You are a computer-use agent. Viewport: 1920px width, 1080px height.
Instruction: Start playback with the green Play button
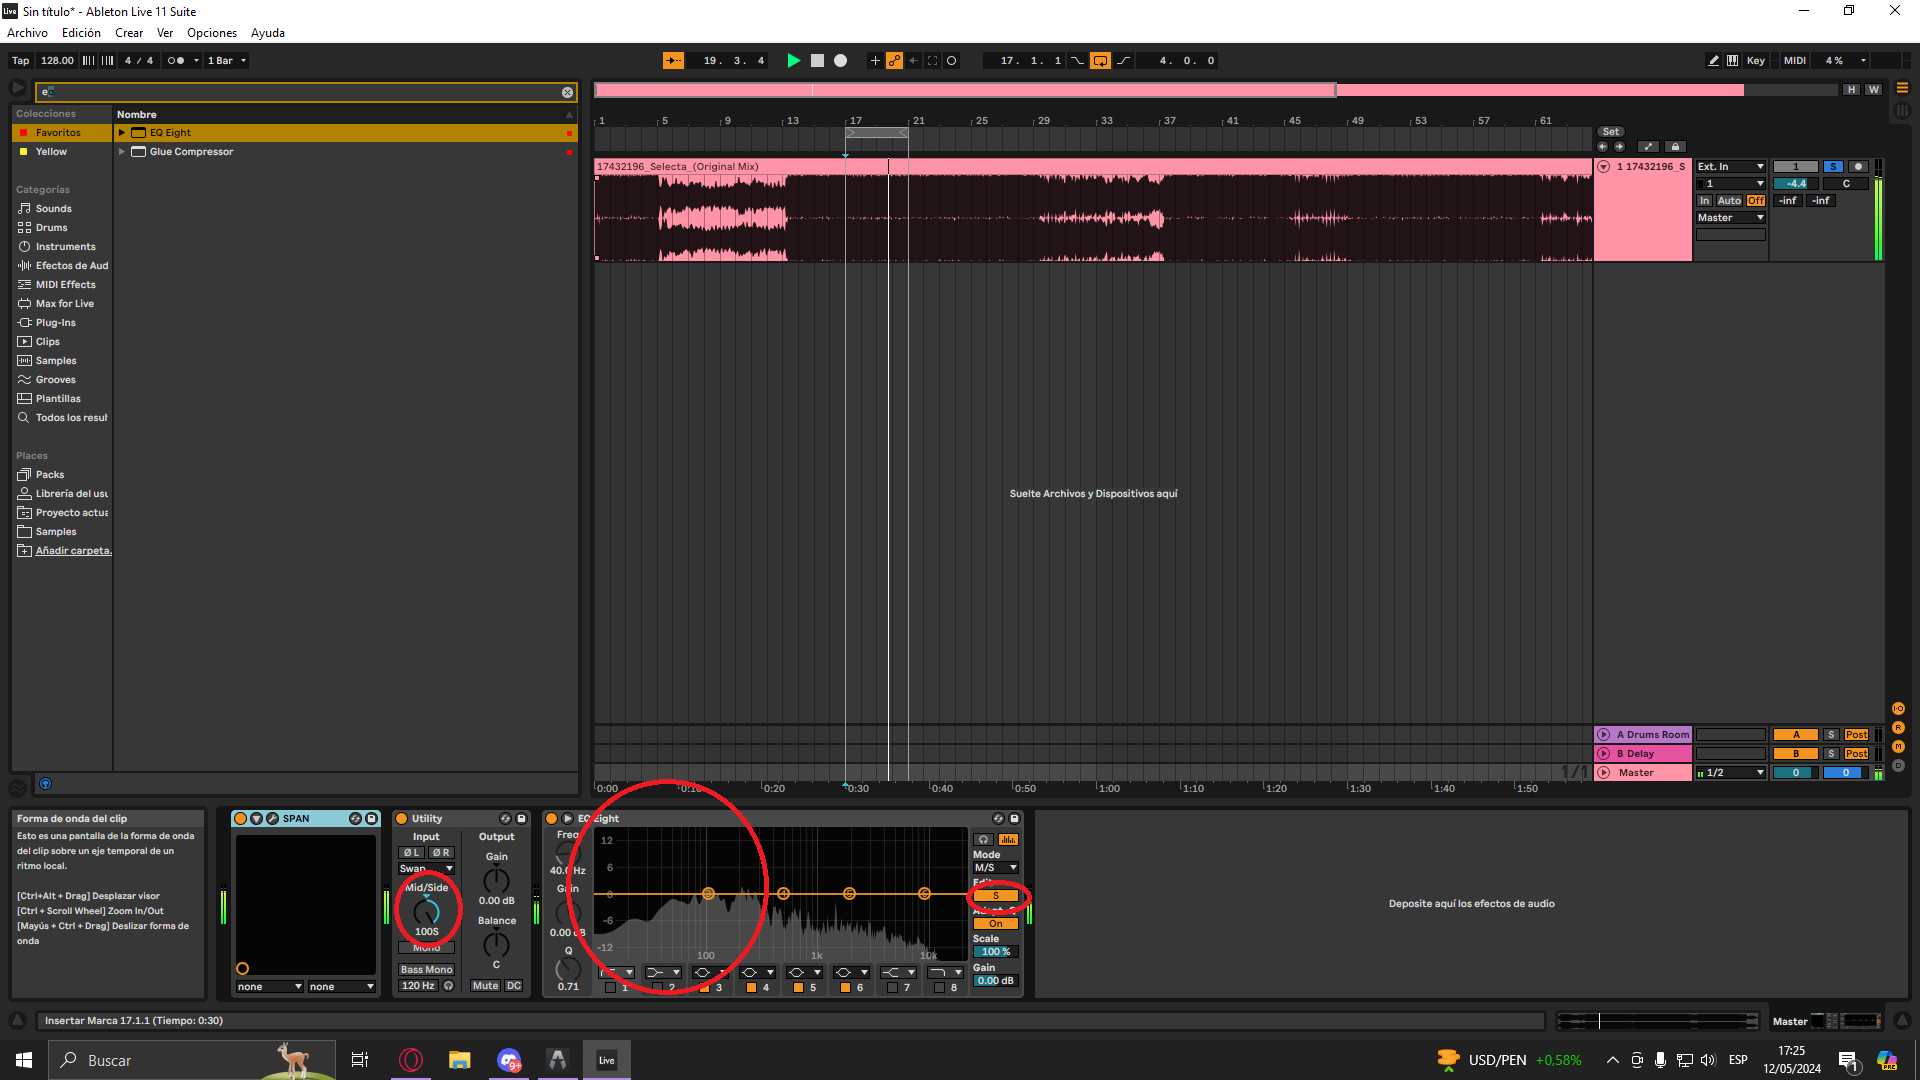[x=793, y=61]
